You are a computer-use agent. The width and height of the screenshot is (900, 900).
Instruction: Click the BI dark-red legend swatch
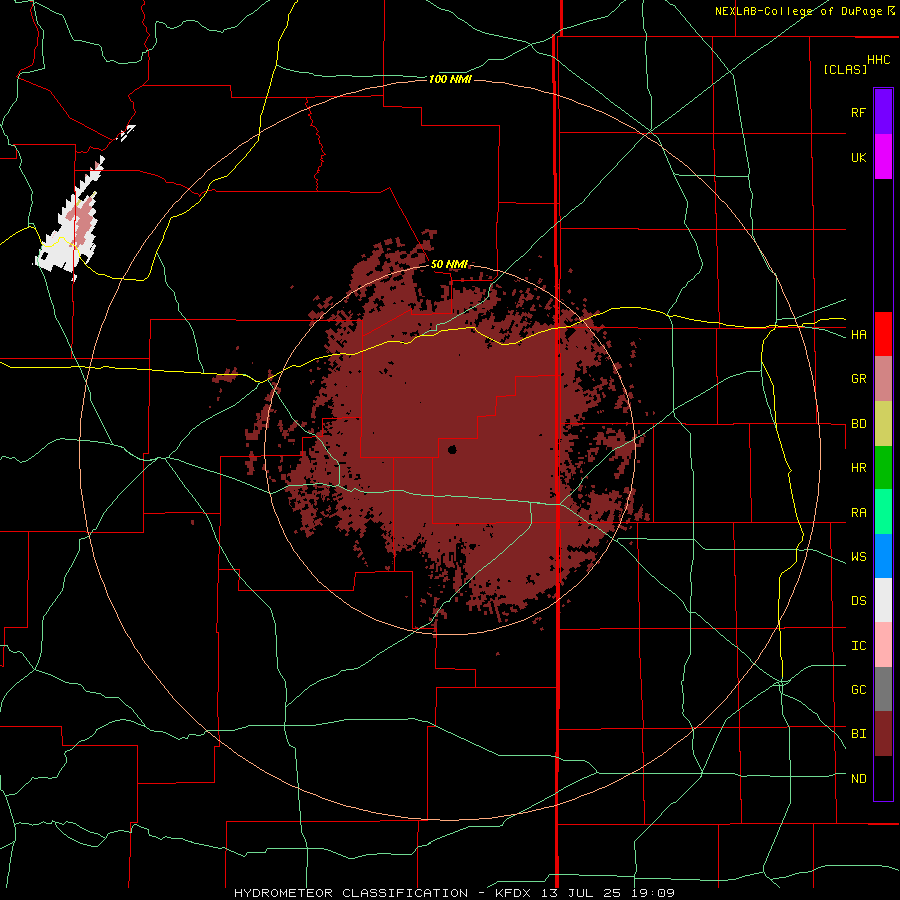coord(883,734)
